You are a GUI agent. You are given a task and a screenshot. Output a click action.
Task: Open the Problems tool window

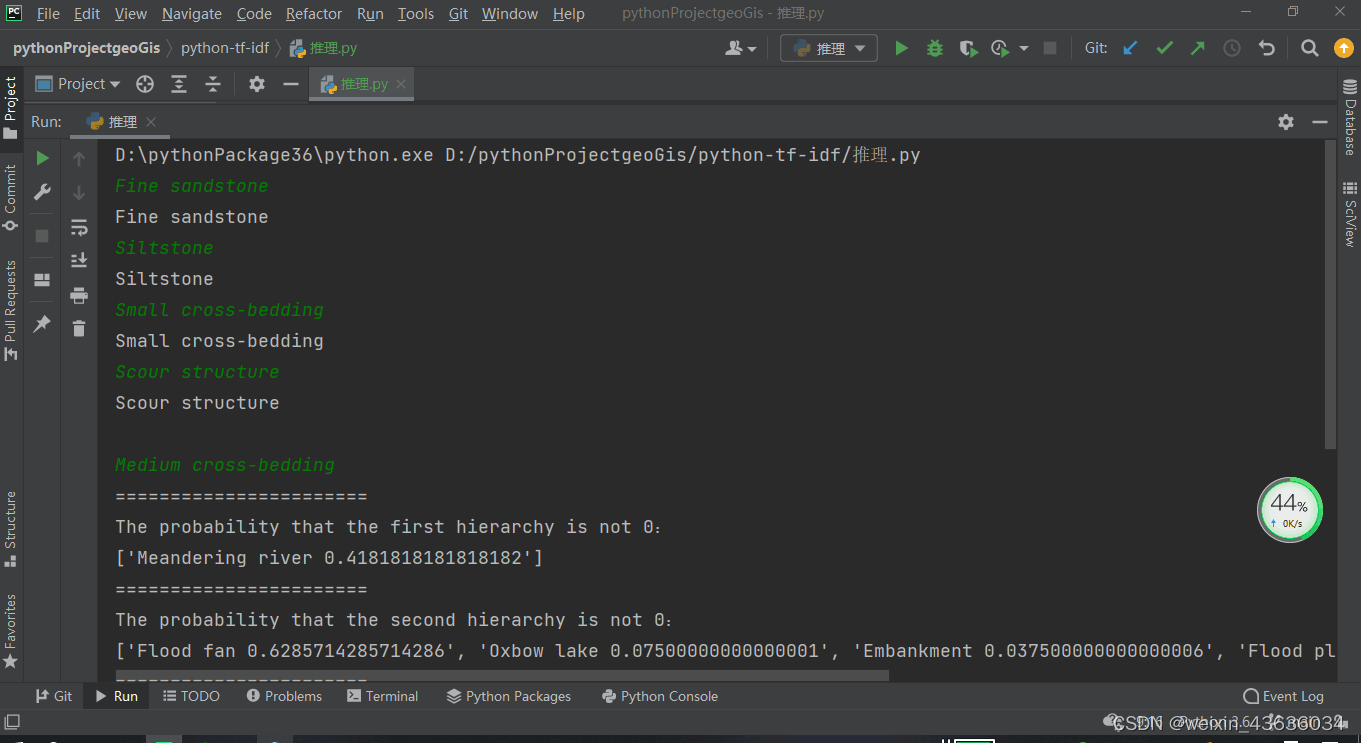[284, 696]
